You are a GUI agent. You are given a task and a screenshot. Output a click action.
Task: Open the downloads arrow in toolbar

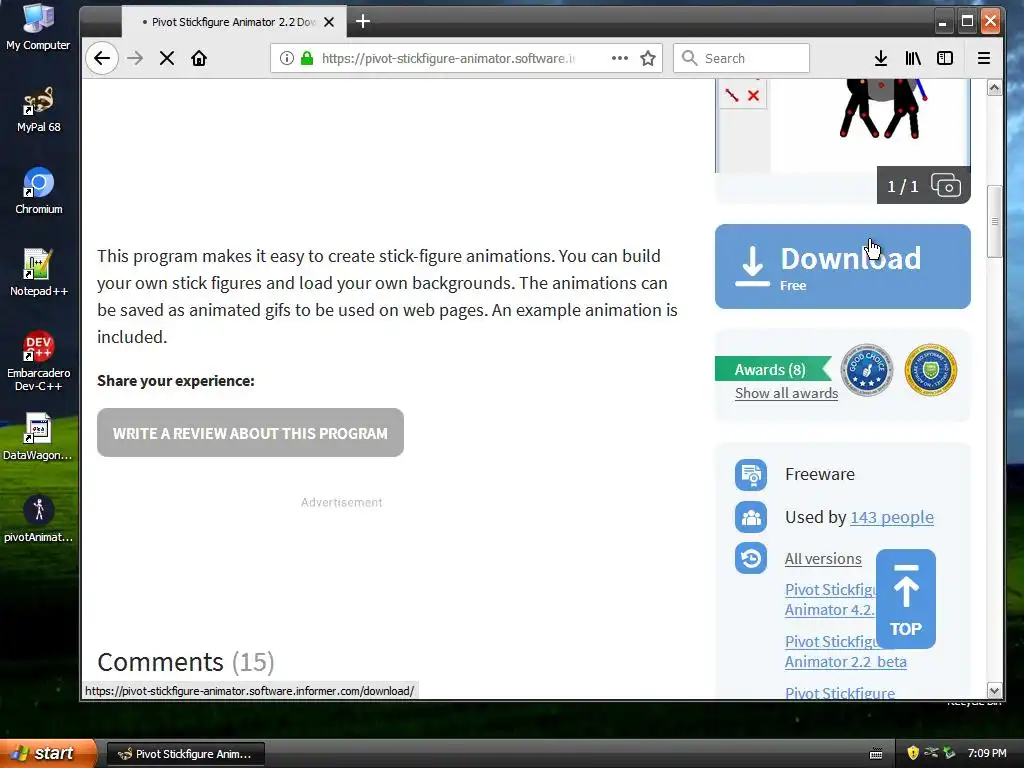click(x=880, y=58)
